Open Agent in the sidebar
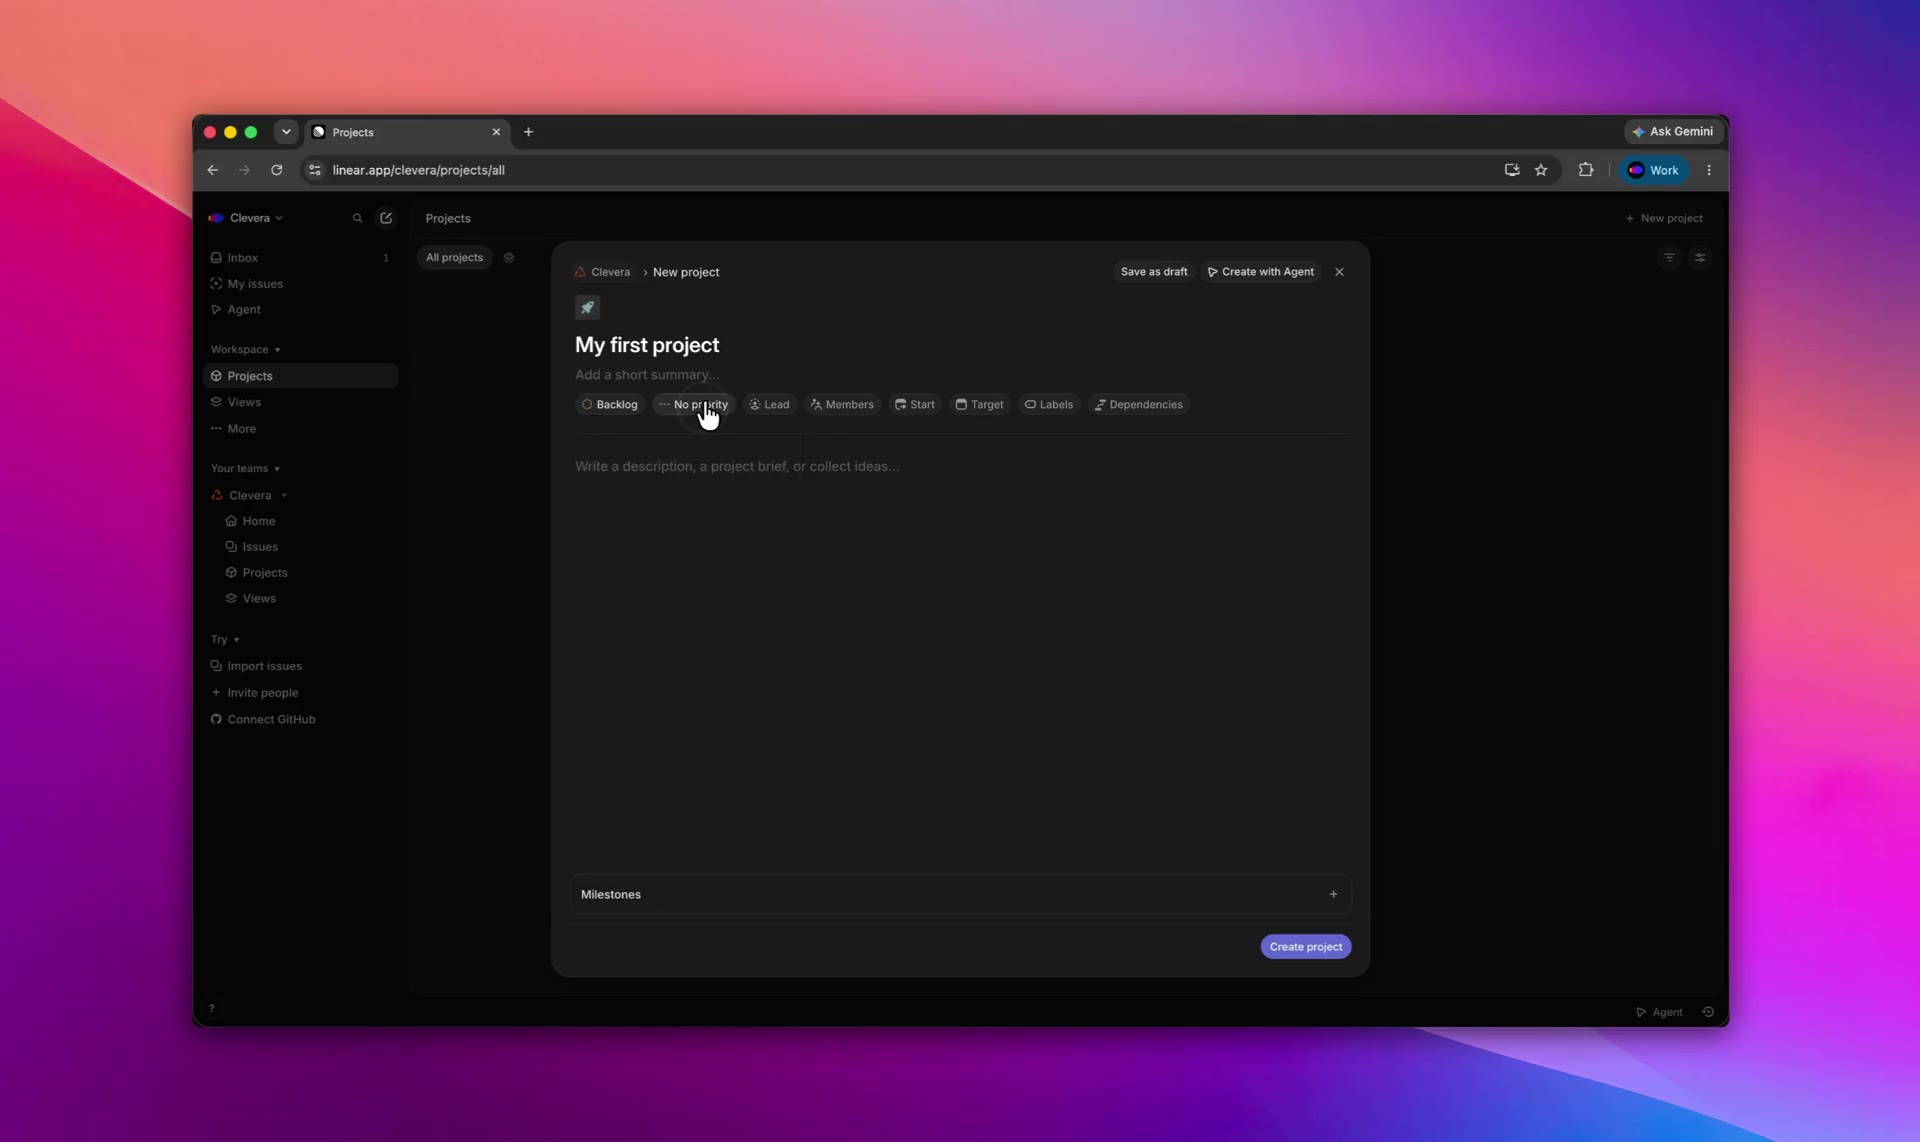This screenshot has width=1920, height=1142. pos(300,310)
